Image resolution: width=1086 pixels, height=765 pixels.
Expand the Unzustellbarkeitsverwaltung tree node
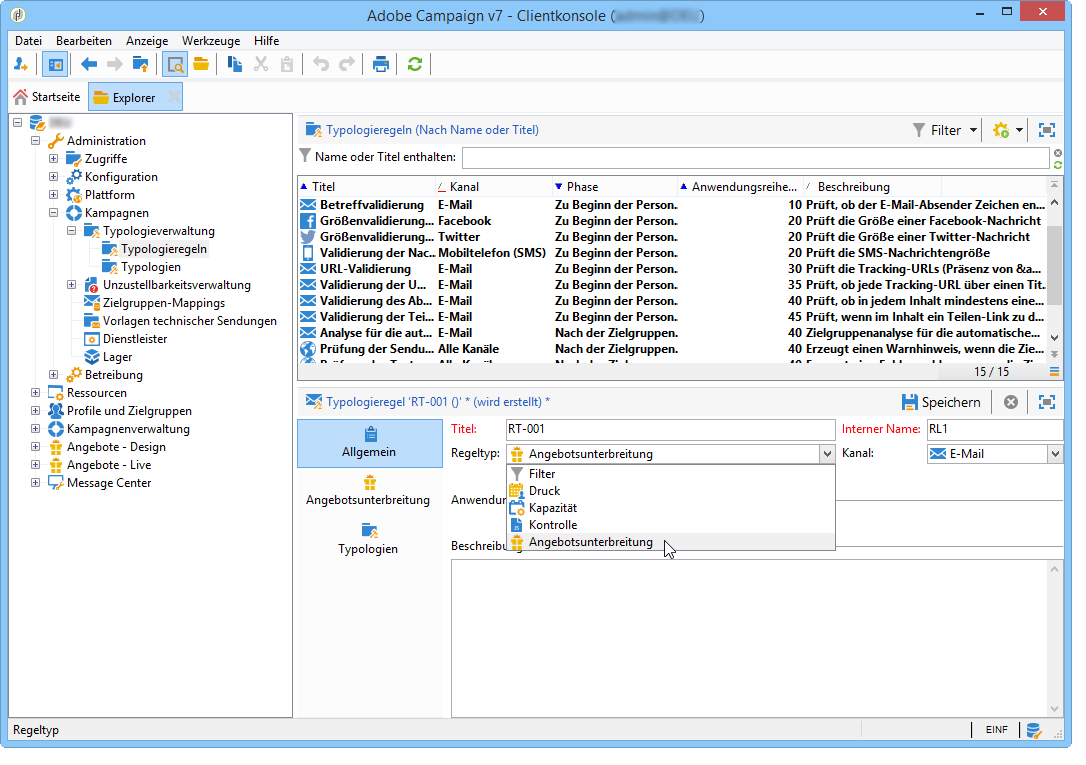[x=71, y=285]
